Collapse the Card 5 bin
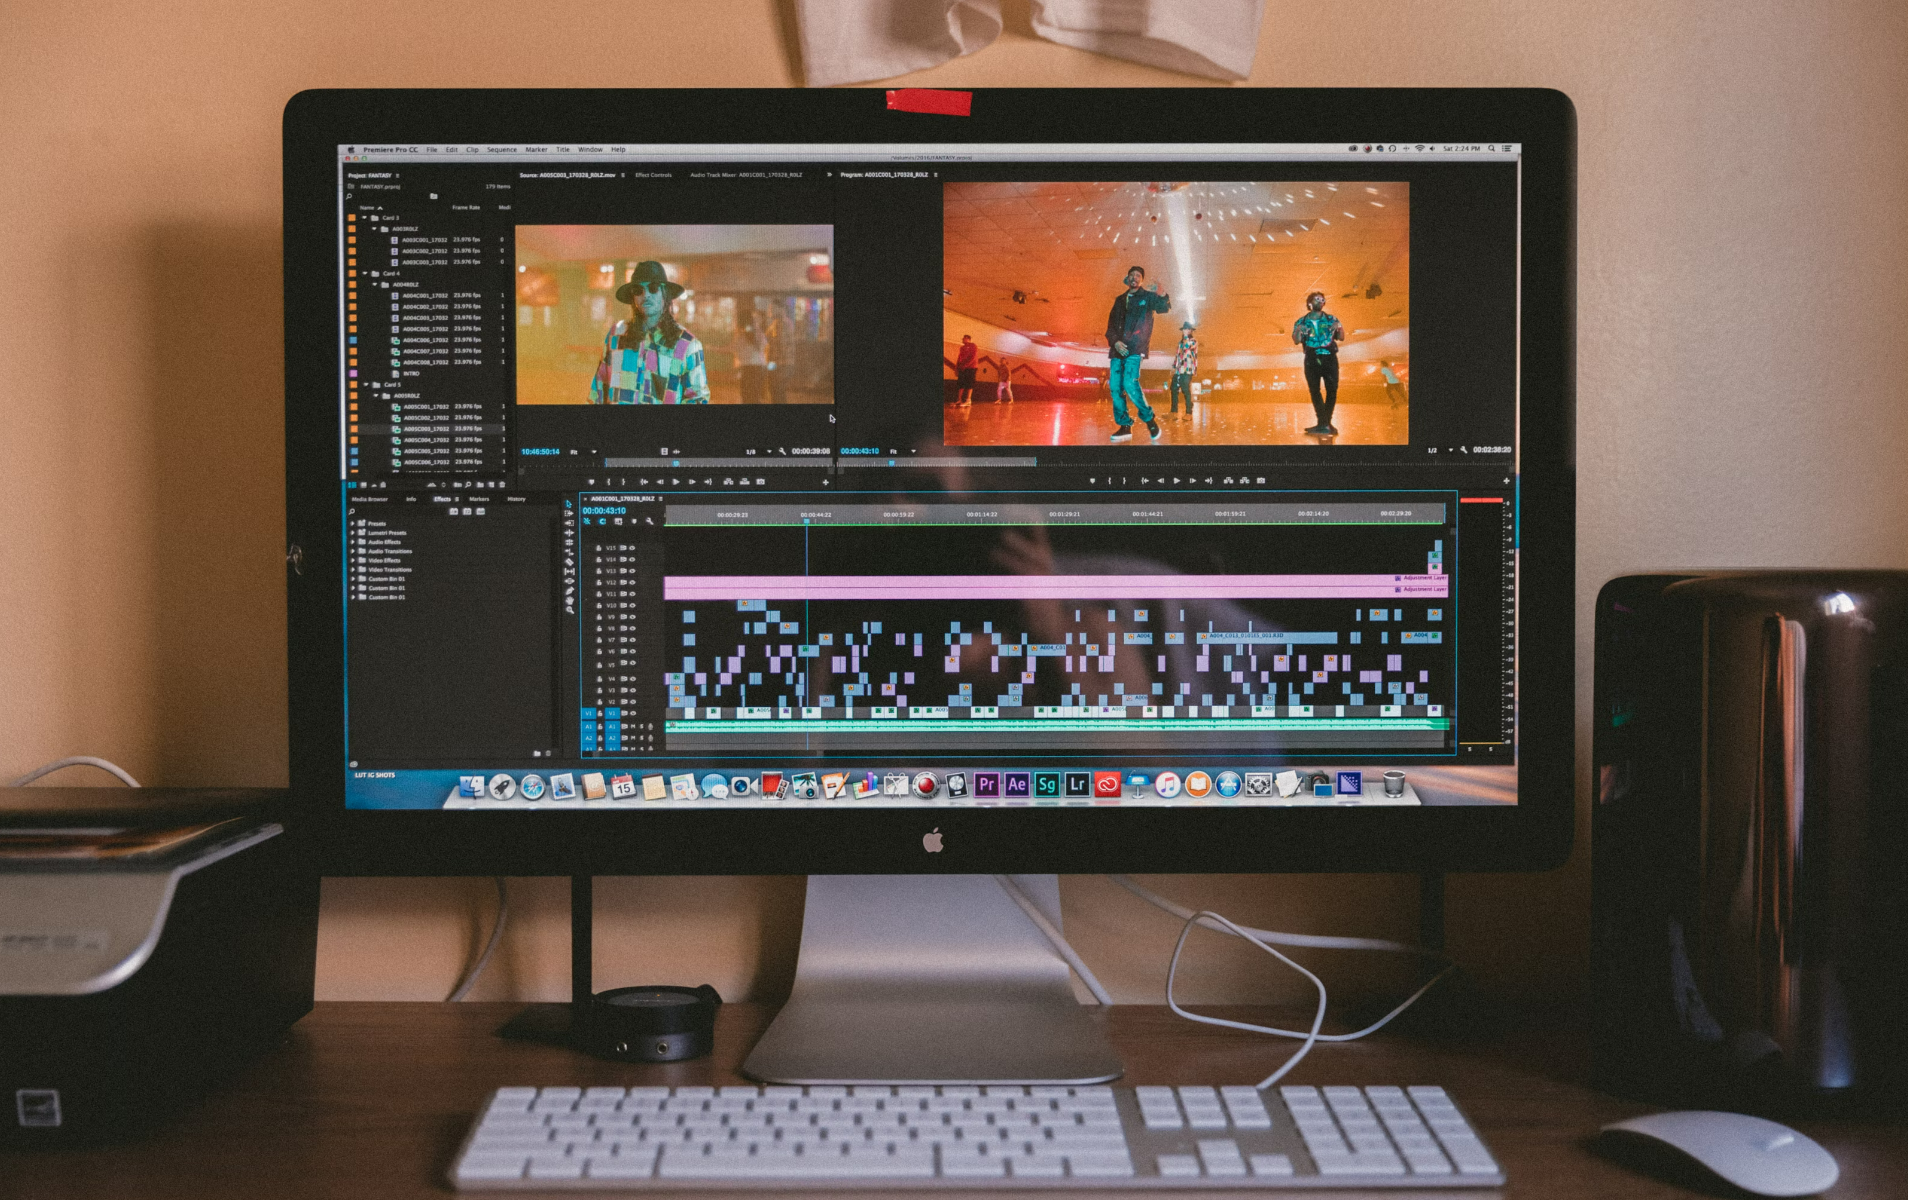Viewport: 1908px width, 1200px height. [x=364, y=384]
